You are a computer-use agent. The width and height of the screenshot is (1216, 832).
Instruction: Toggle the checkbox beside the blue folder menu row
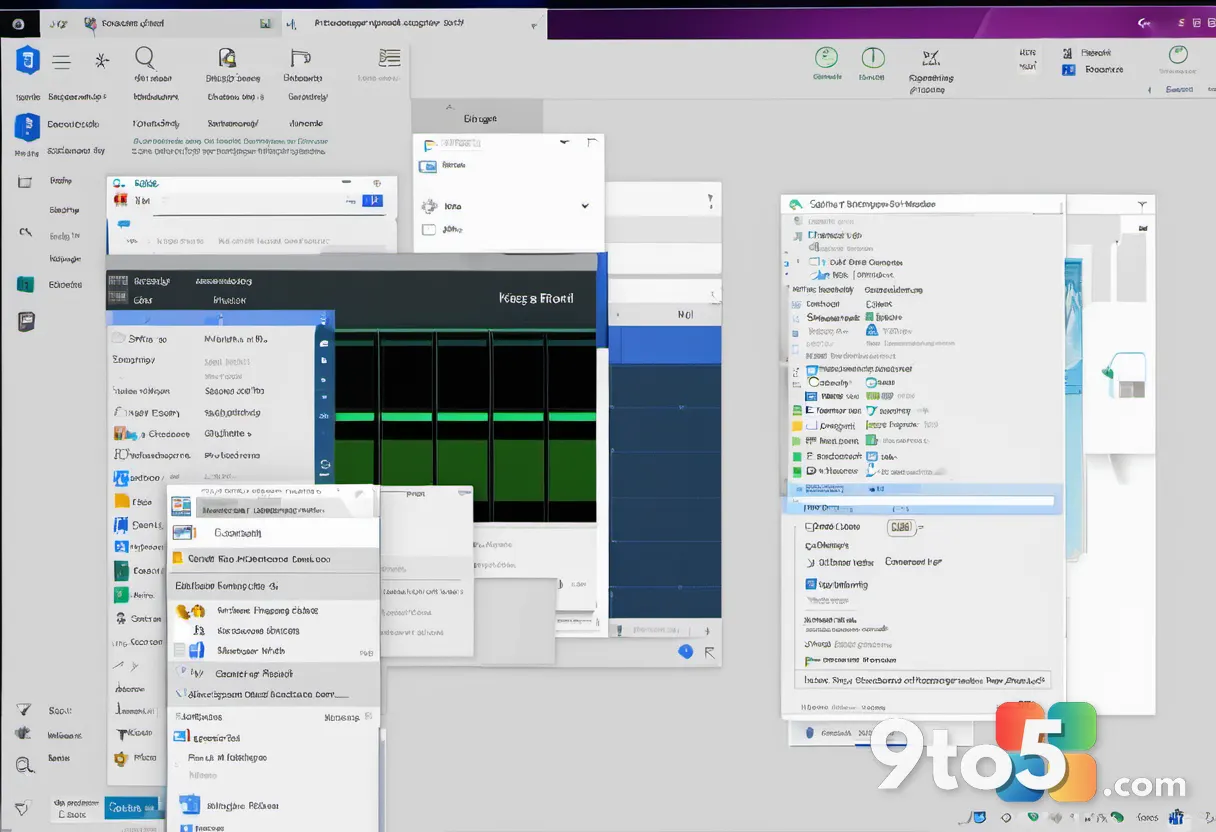pyautogui.click(x=180, y=650)
